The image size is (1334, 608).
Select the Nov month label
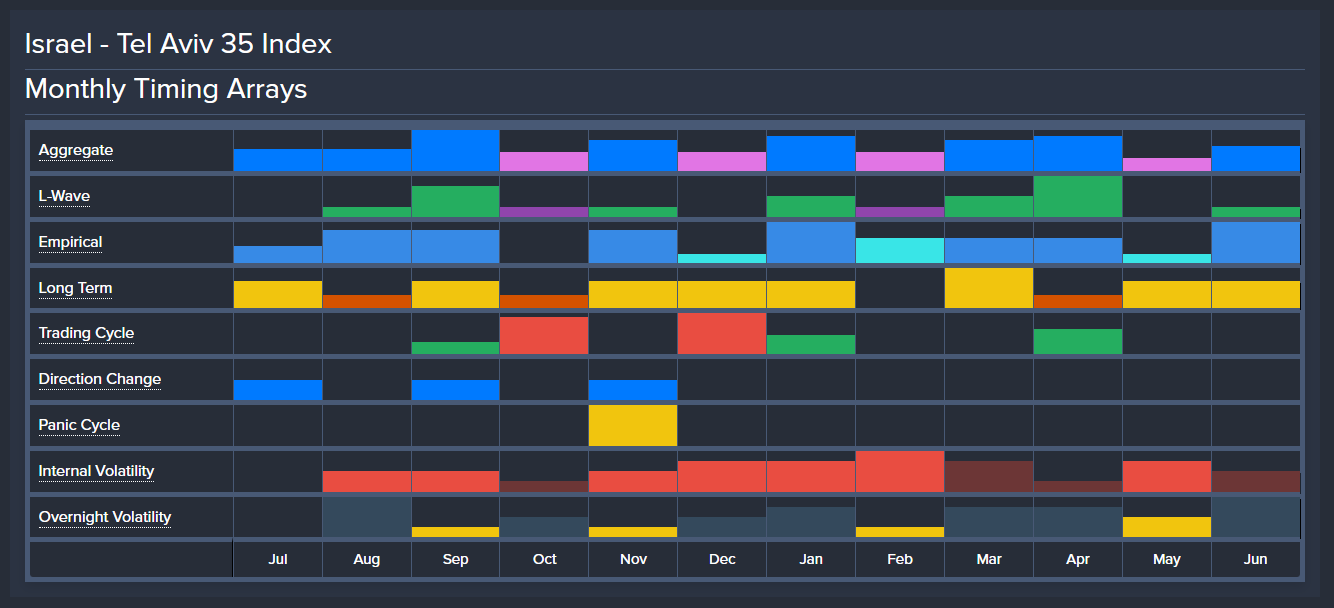[634, 559]
